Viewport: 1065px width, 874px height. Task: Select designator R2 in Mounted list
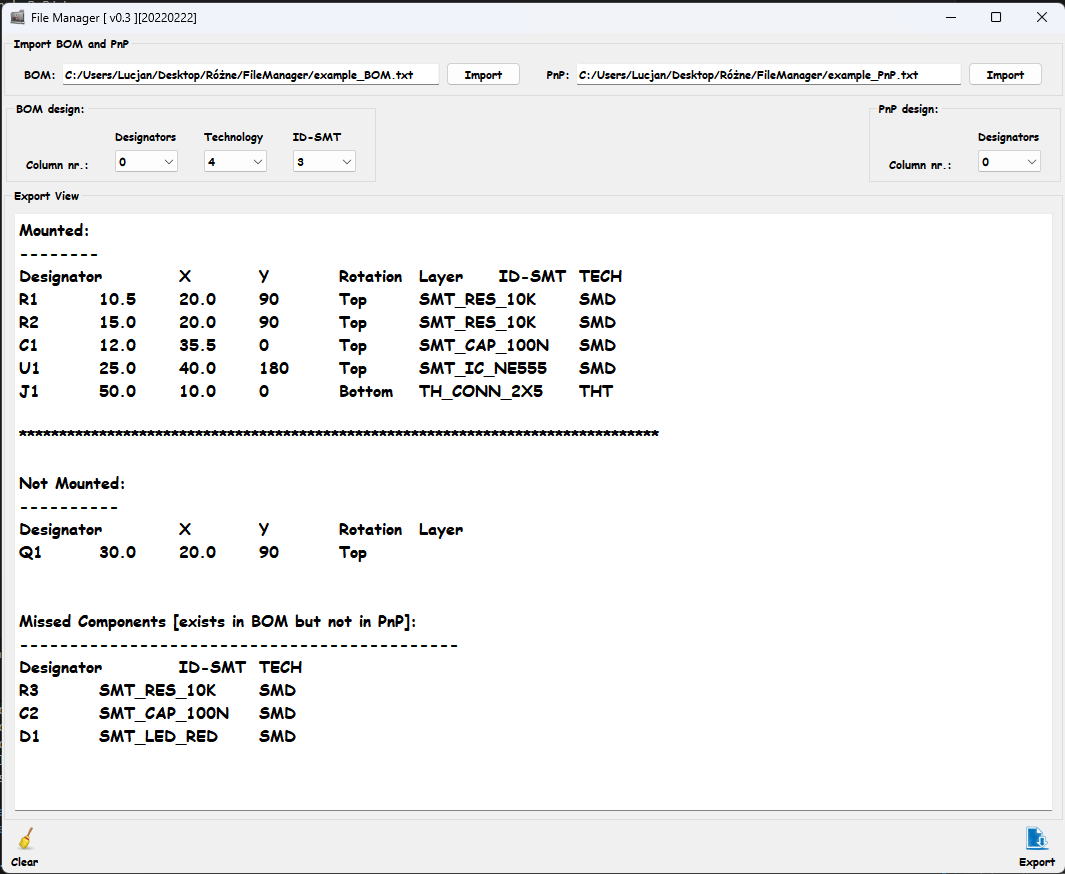pyautogui.click(x=29, y=323)
